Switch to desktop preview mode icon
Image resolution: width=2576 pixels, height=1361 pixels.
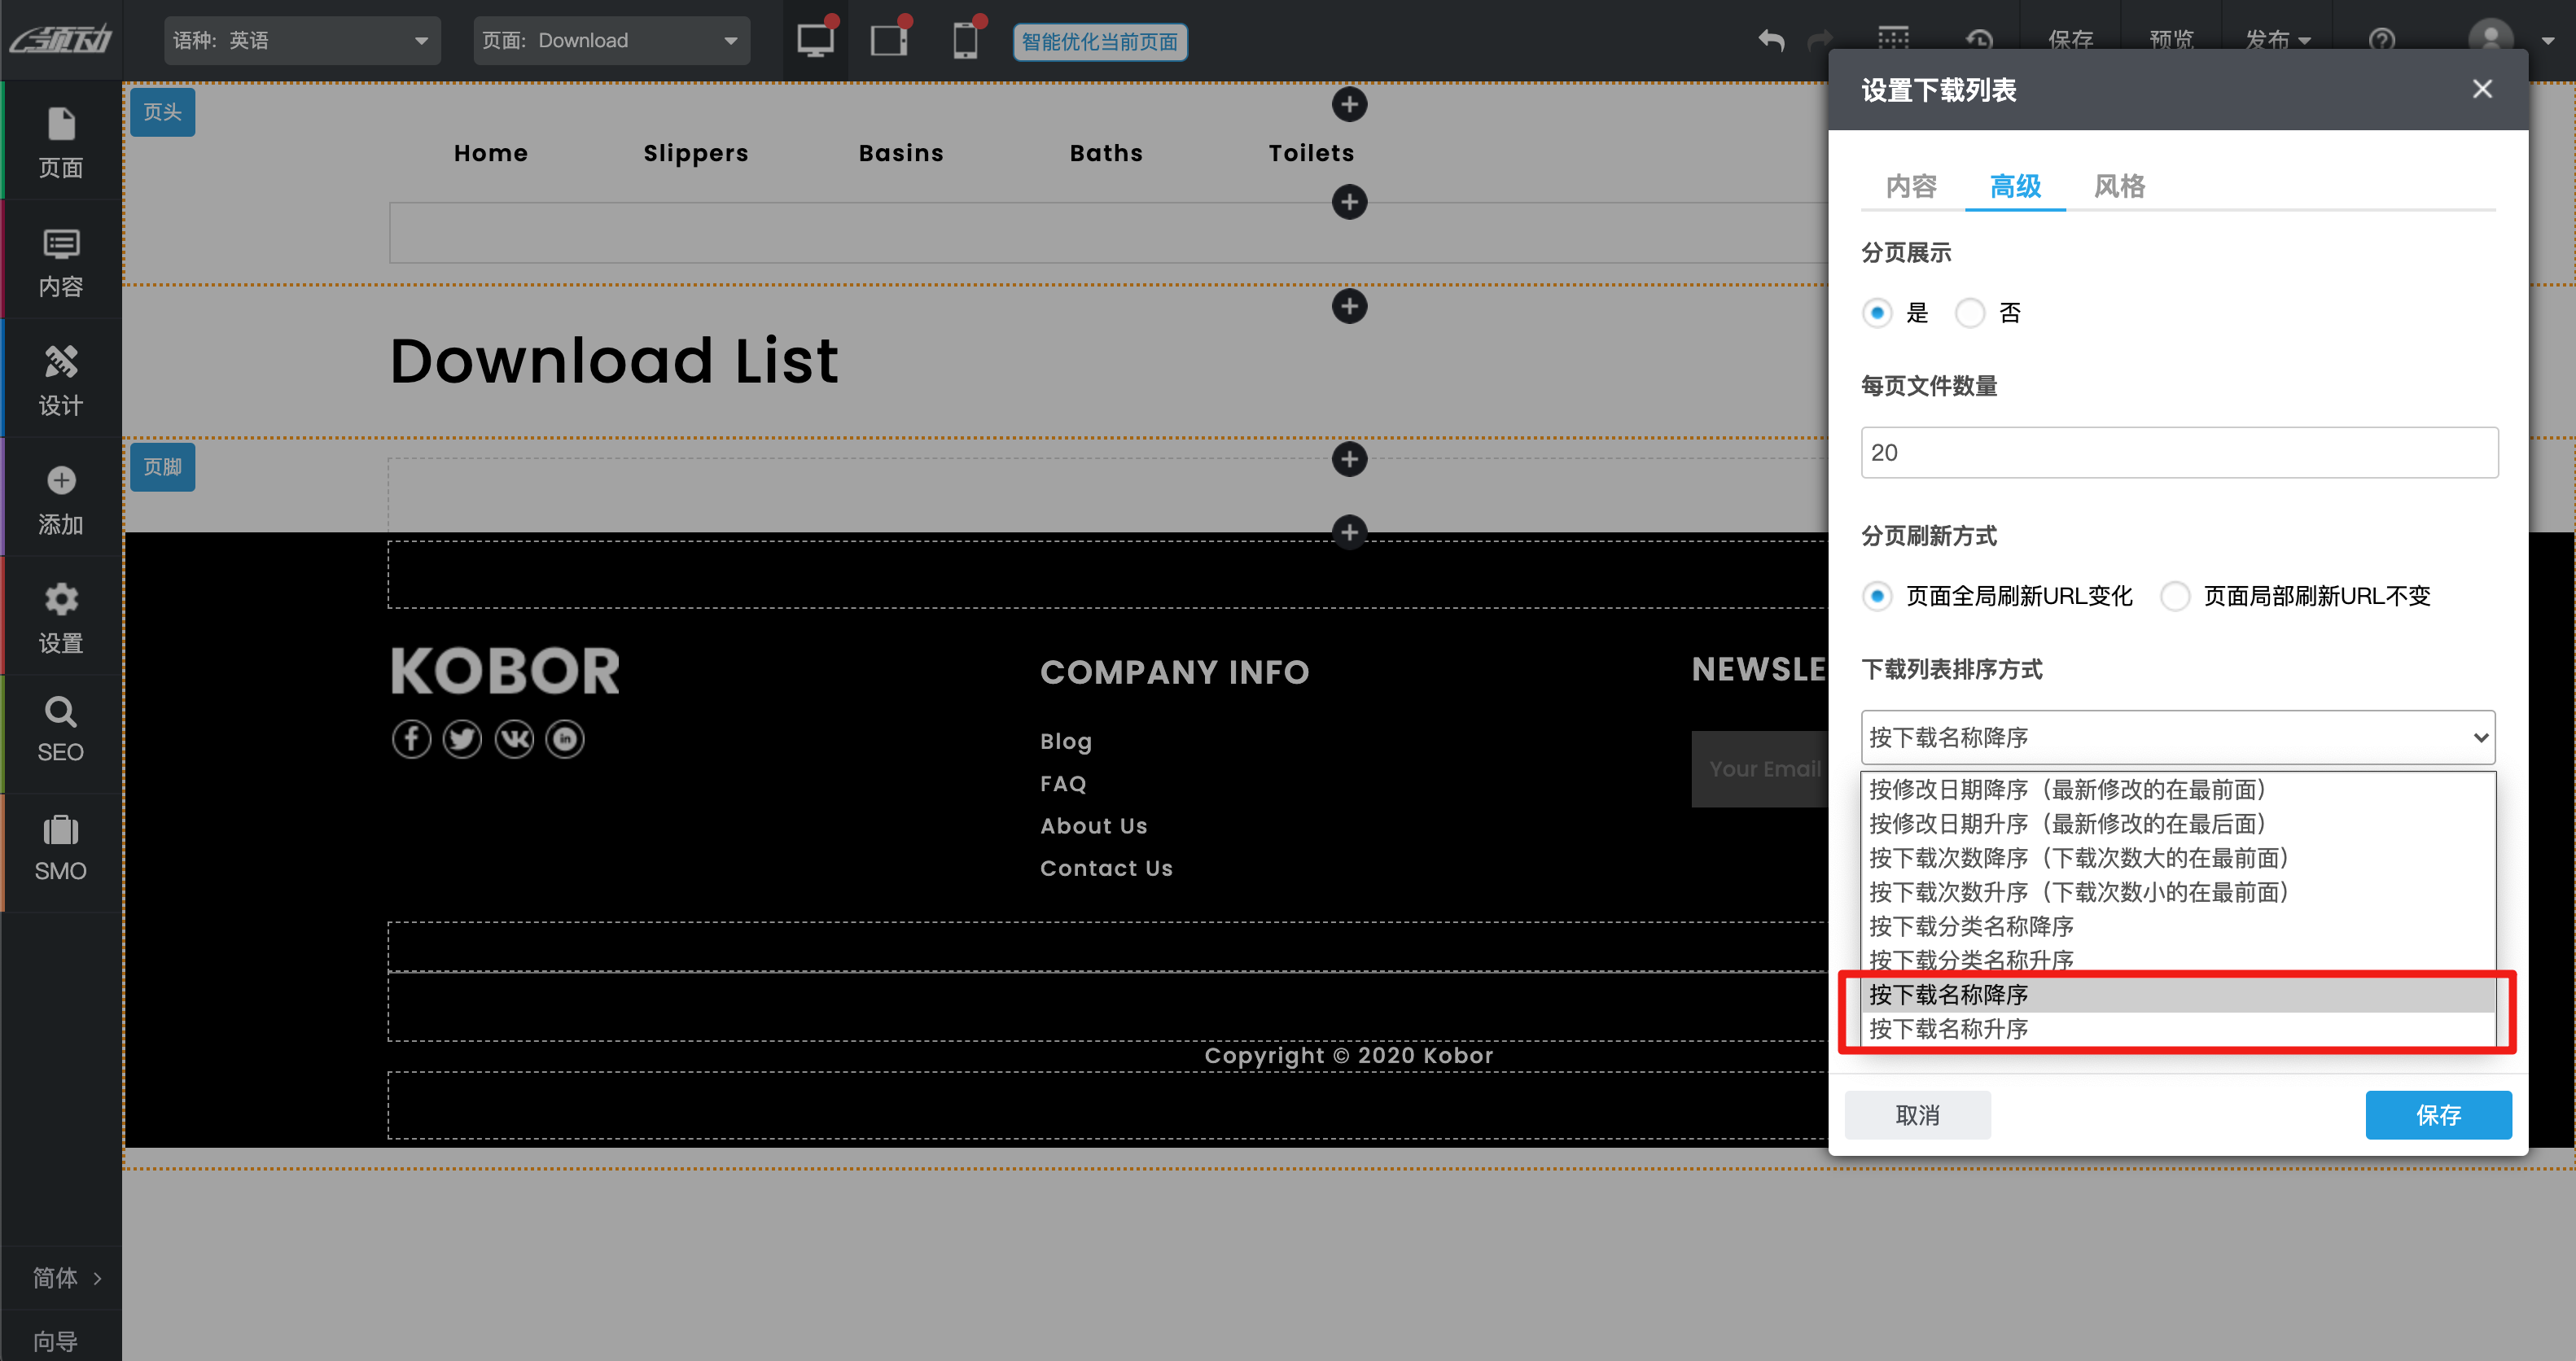click(x=815, y=40)
